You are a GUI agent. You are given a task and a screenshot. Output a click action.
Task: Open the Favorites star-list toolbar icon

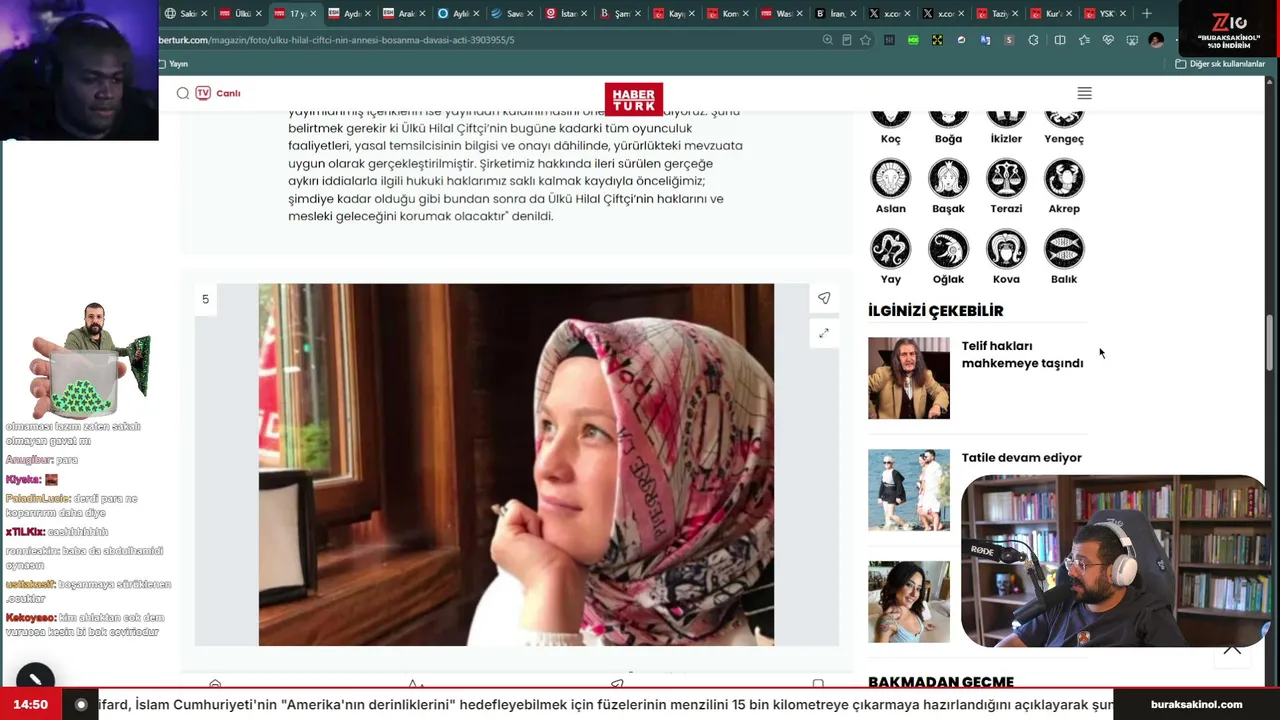tap(1084, 40)
